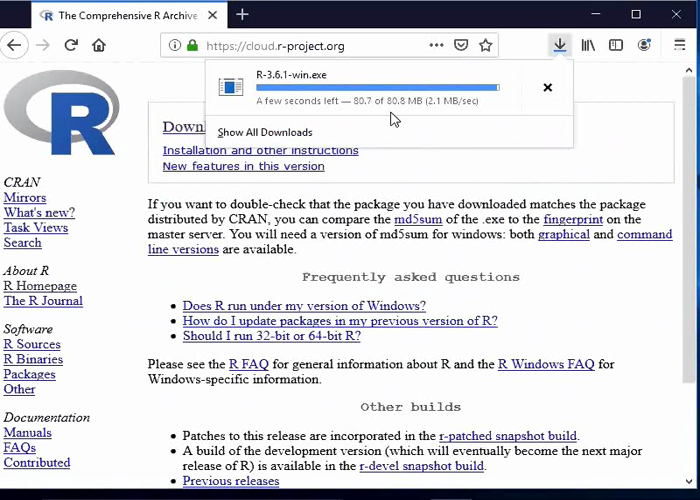Image resolution: width=700 pixels, height=500 pixels.
Task: Click the address bar URL field
Action: [x=310, y=46]
